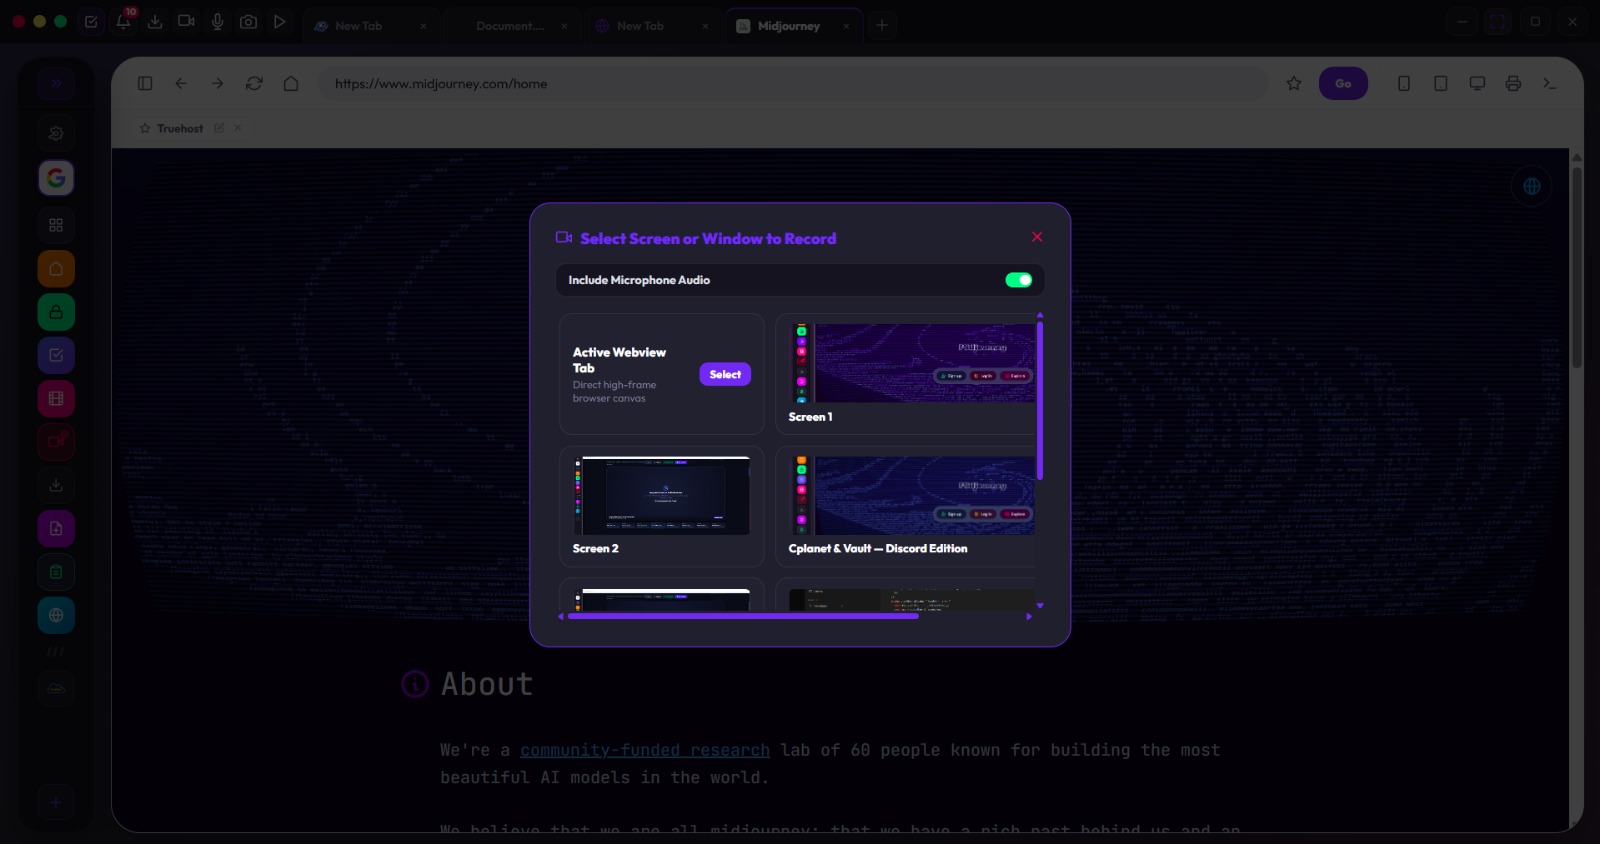This screenshot has height=844, width=1600.
Task: Click the screenshot camera icon in title bar
Action: (x=248, y=22)
